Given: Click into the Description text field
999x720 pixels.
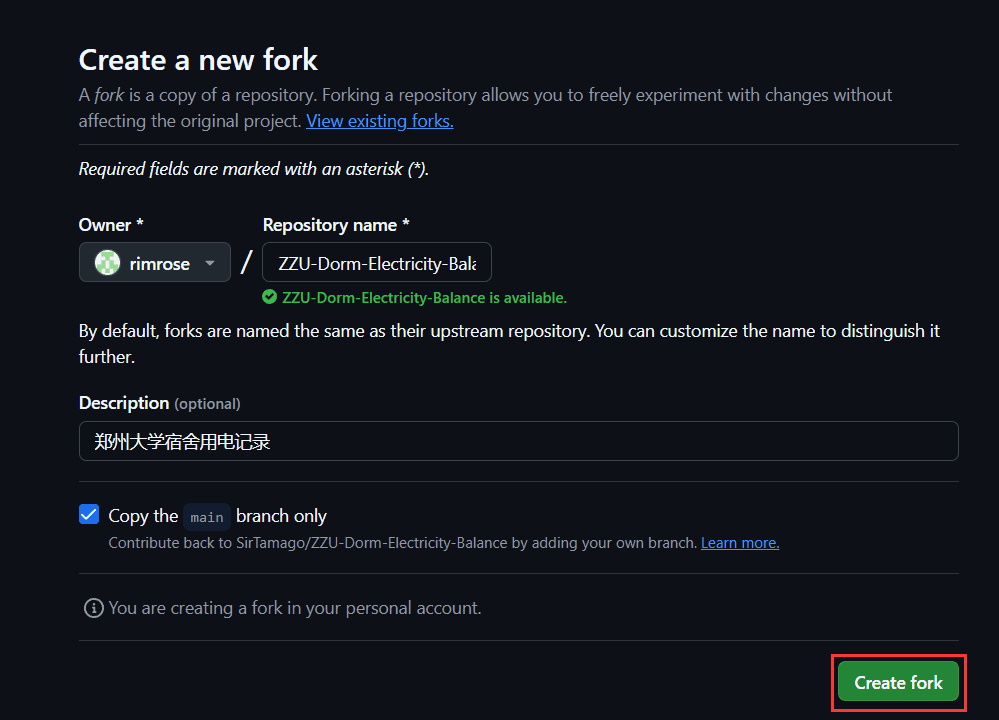Looking at the screenshot, I should 519,441.
